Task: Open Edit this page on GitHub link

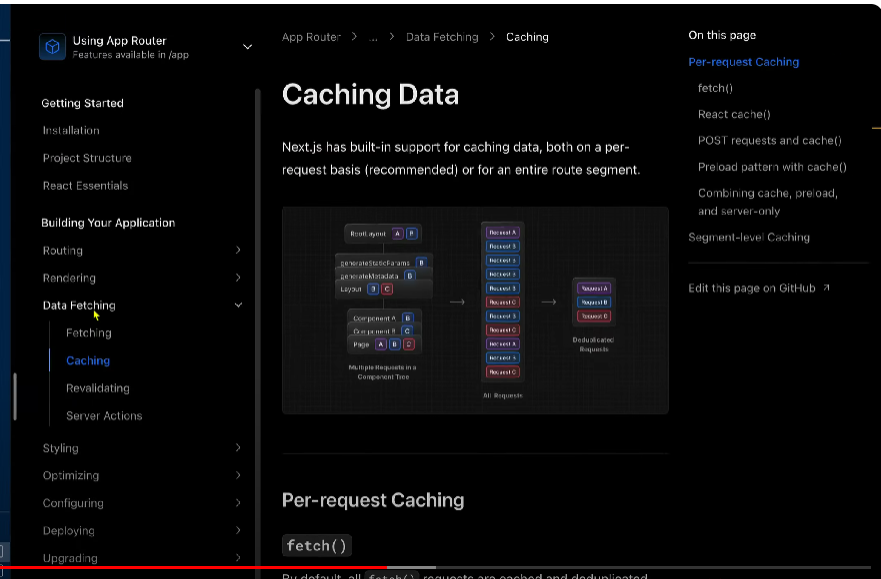Action: [x=752, y=288]
